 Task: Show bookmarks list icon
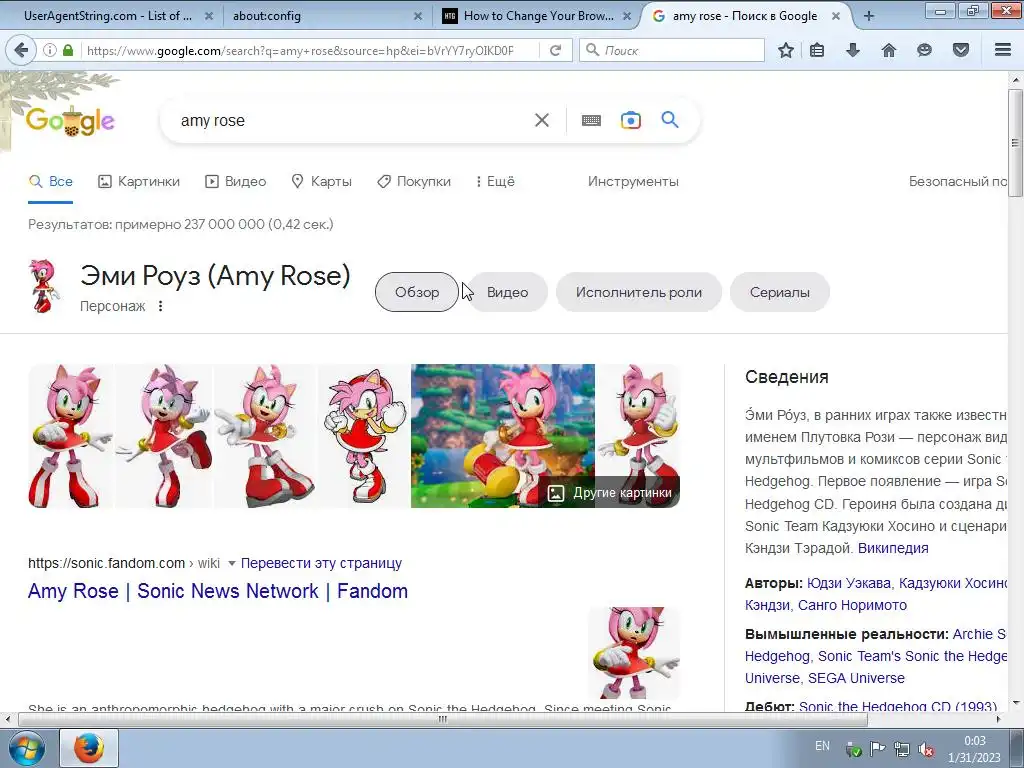817,50
